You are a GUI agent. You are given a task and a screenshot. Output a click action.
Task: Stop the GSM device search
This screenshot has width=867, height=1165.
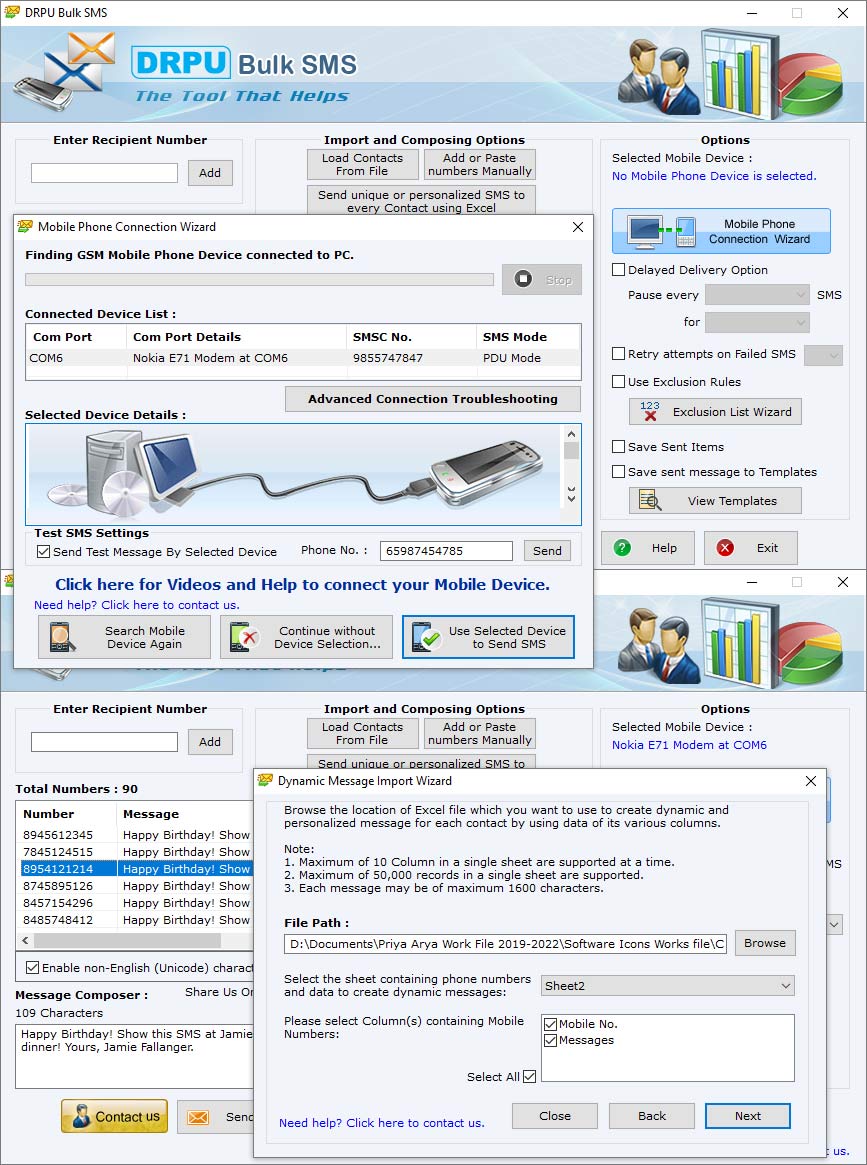coord(541,279)
